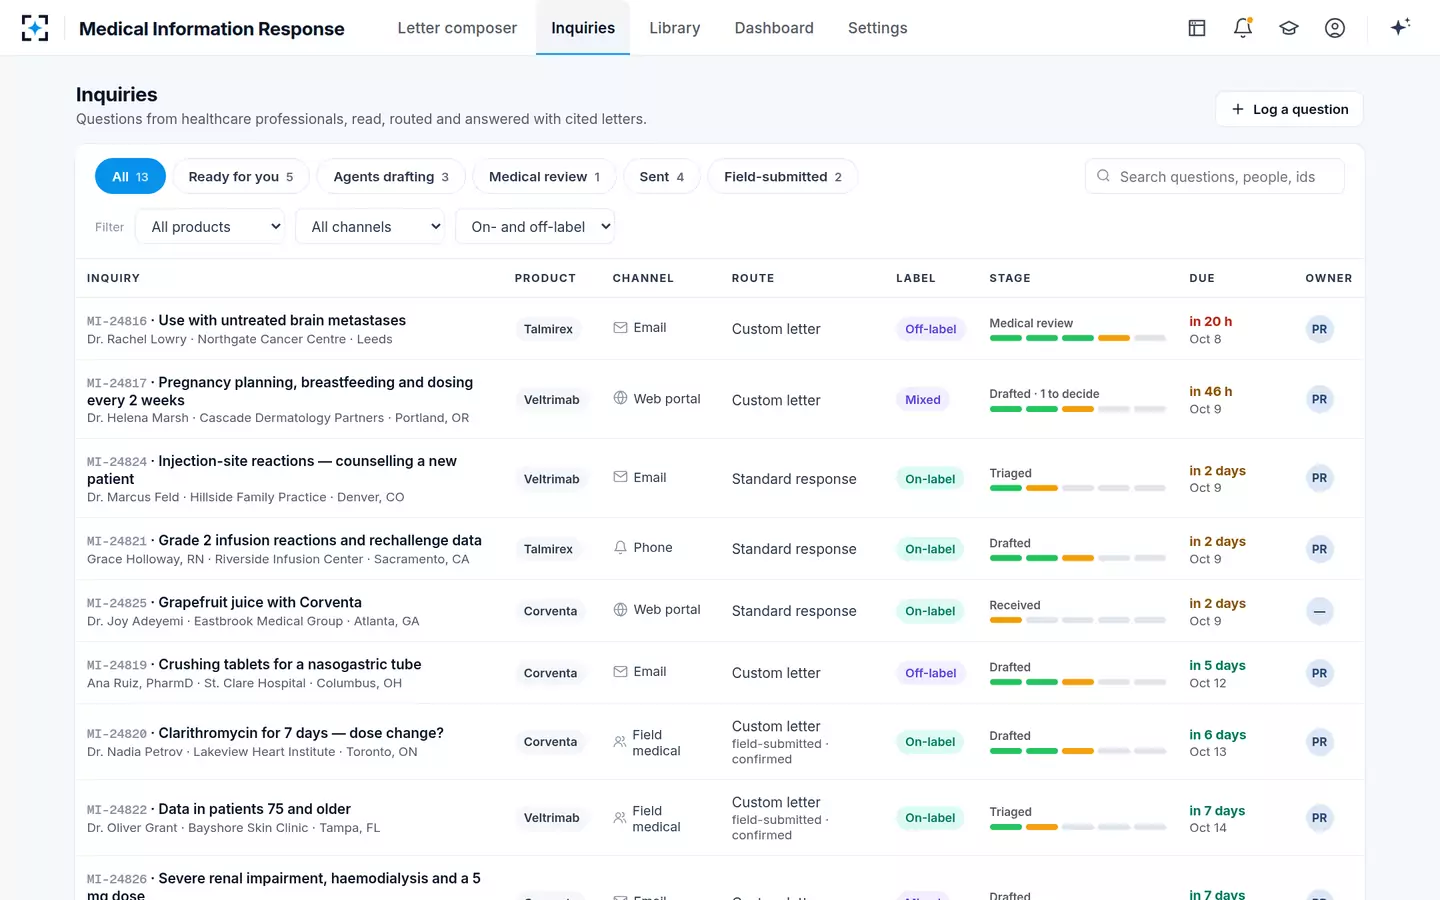The height and width of the screenshot is (900, 1440).
Task: Switch to the Letter composer tab
Action: pyautogui.click(x=457, y=28)
